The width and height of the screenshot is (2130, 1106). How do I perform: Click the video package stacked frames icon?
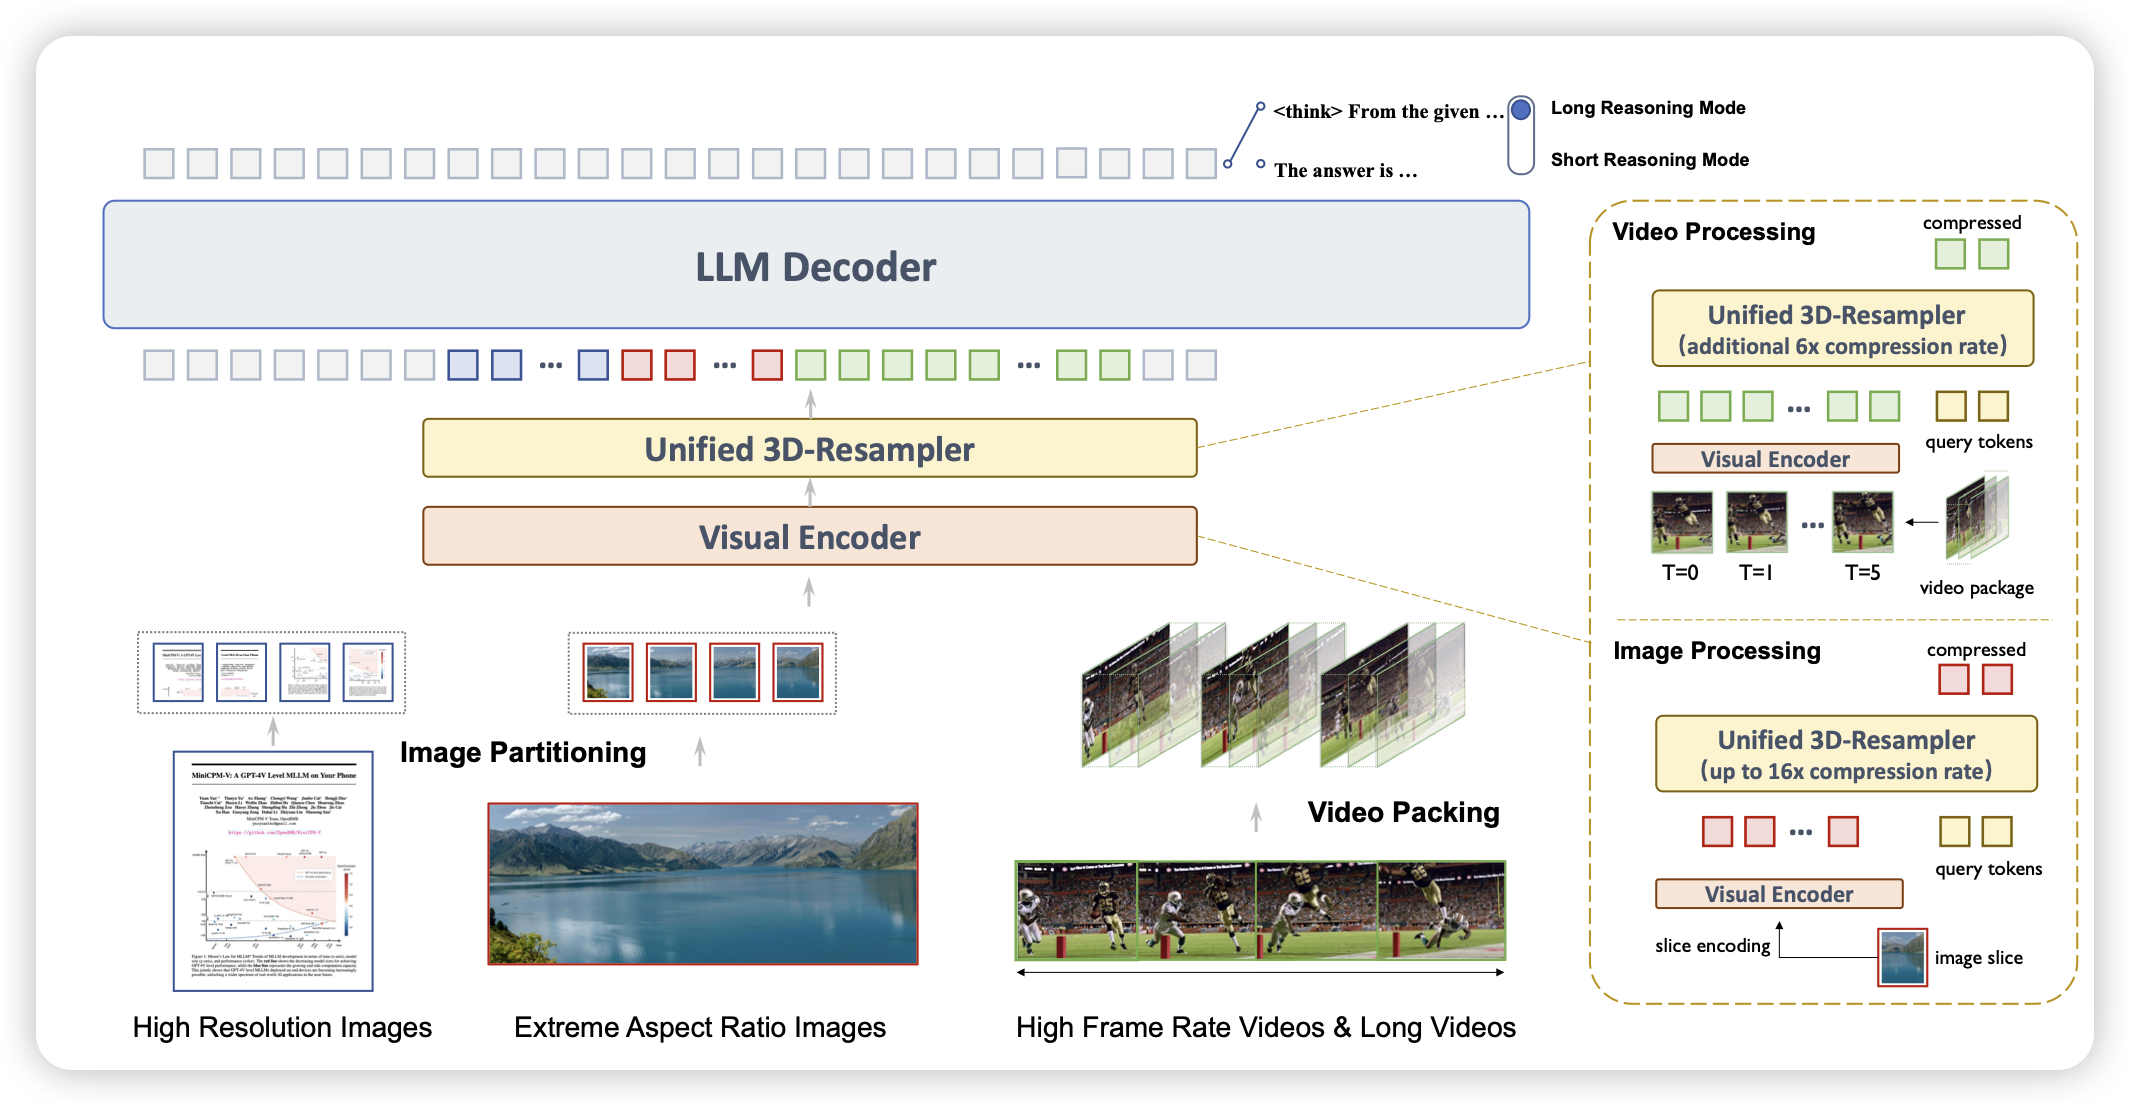(x=1976, y=518)
